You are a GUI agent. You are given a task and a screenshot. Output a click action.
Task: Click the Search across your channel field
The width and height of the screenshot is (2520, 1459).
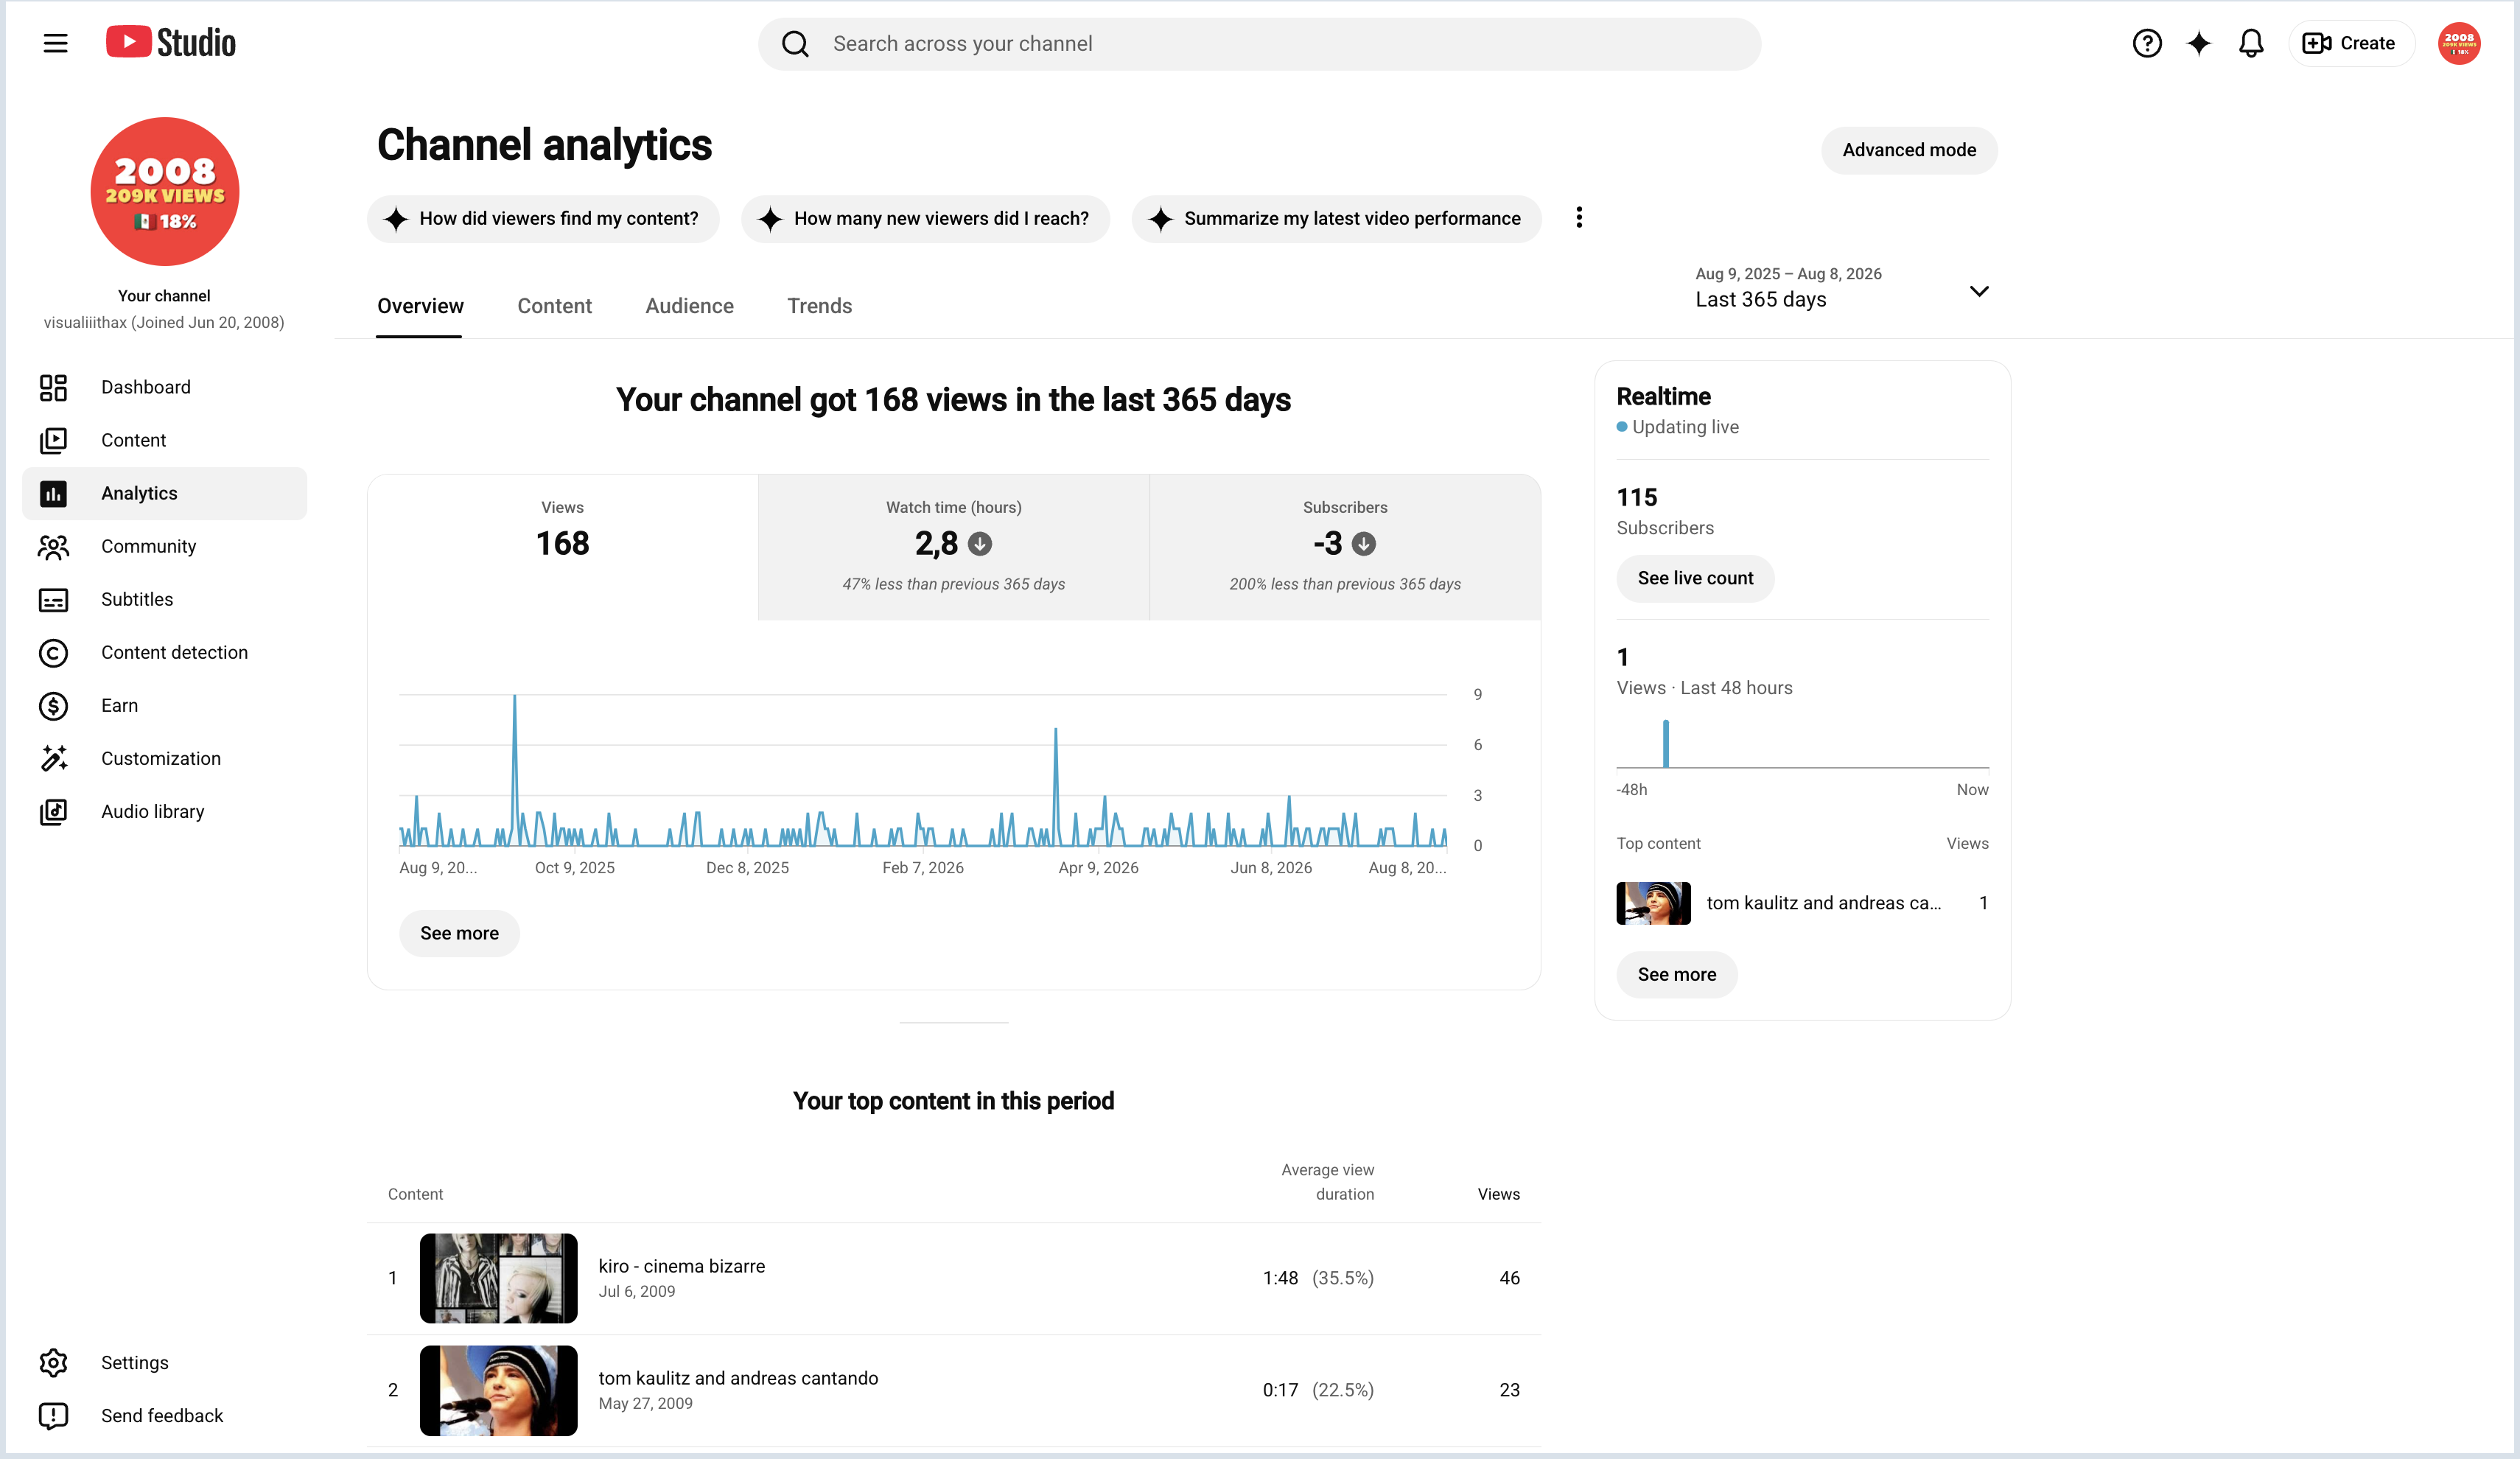1259,44
